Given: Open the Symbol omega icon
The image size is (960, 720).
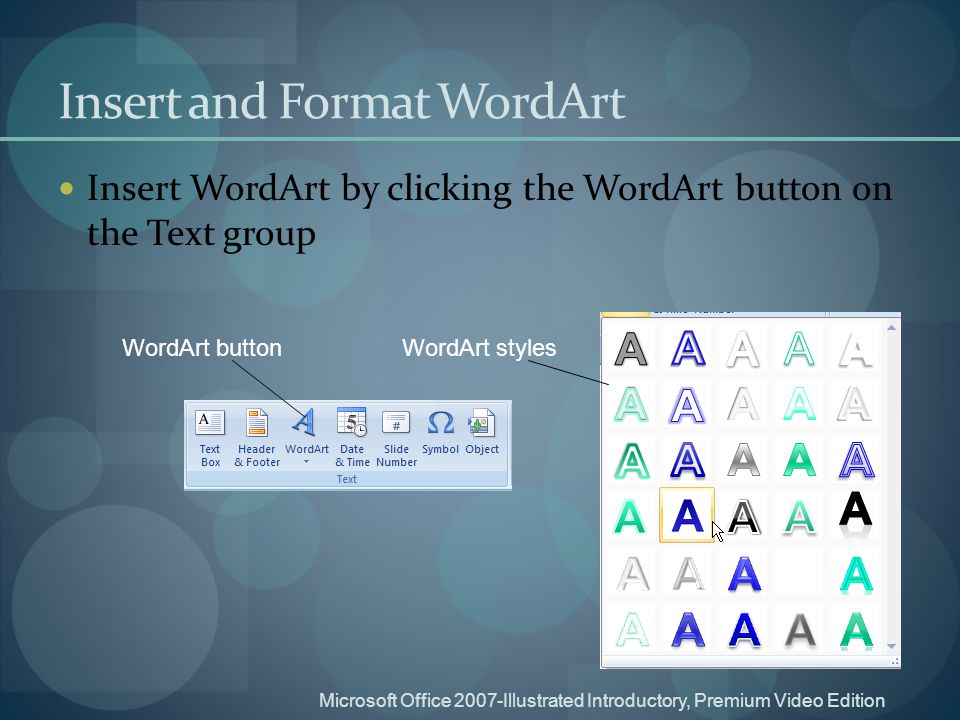Looking at the screenshot, I should [440, 422].
